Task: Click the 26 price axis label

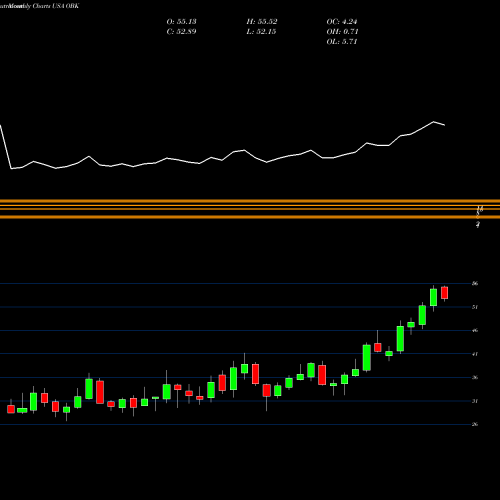Action: point(475,424)
